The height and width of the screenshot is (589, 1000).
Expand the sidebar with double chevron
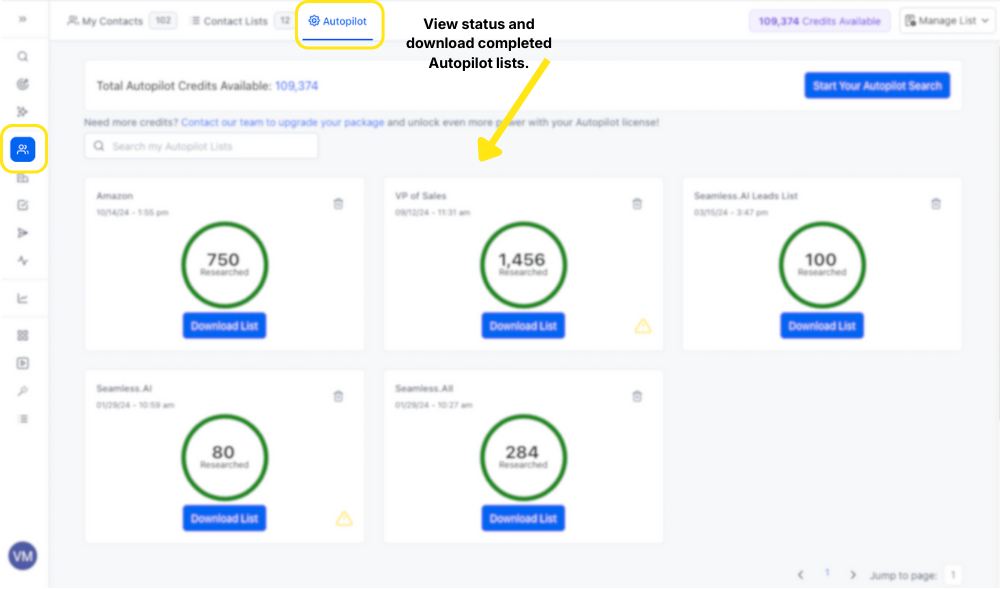click(x=23, y=19)
